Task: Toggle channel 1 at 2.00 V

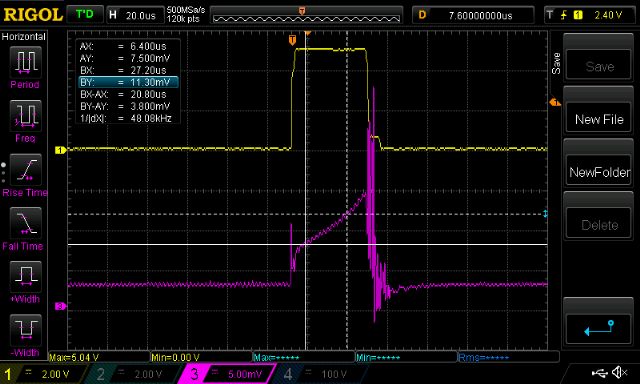Action: [44, 374]
